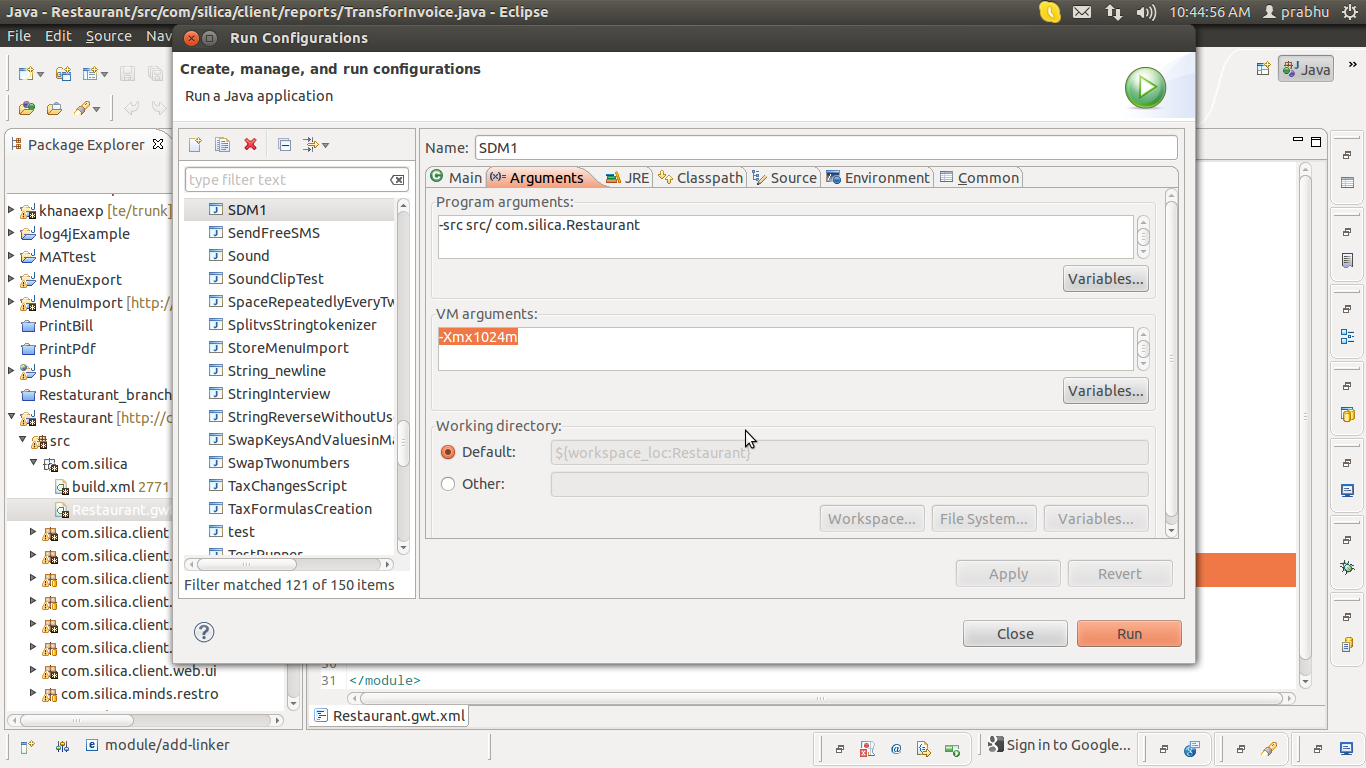Expand the log4jExample project
This screenshot has height=768, width=1366.
12,234
